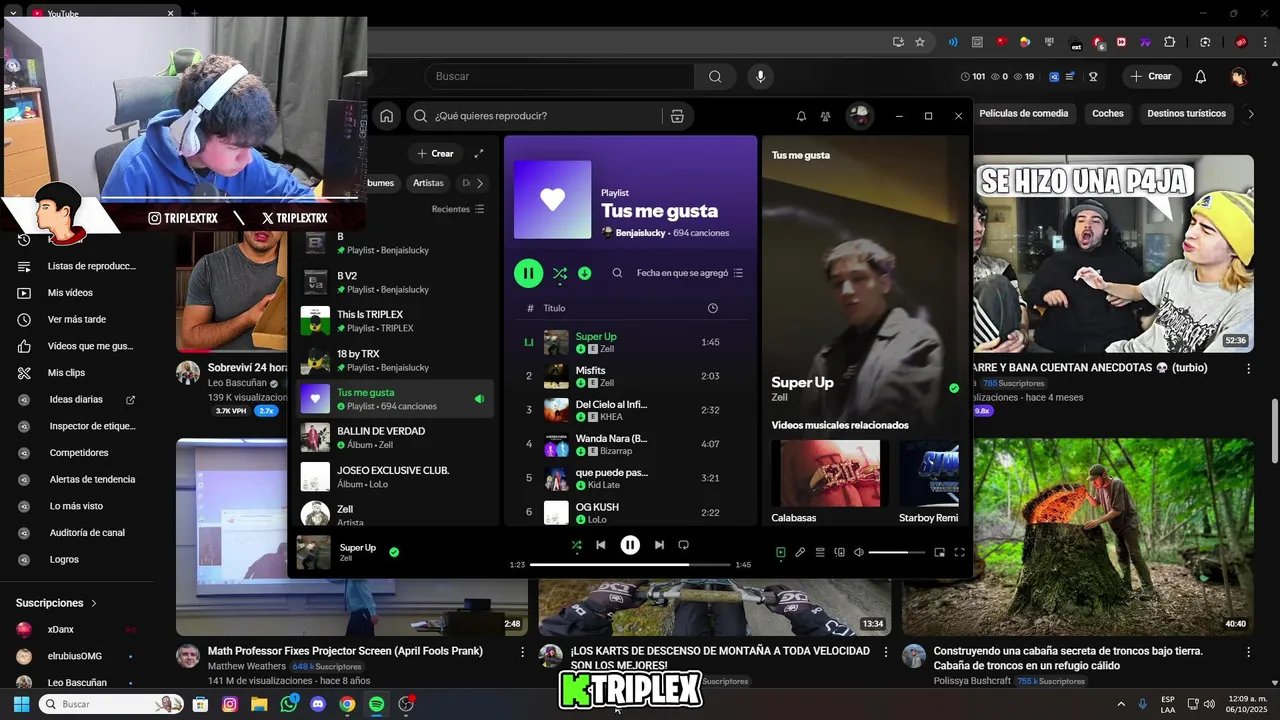Select Destinos turísticos chip

coord(1186,114)
